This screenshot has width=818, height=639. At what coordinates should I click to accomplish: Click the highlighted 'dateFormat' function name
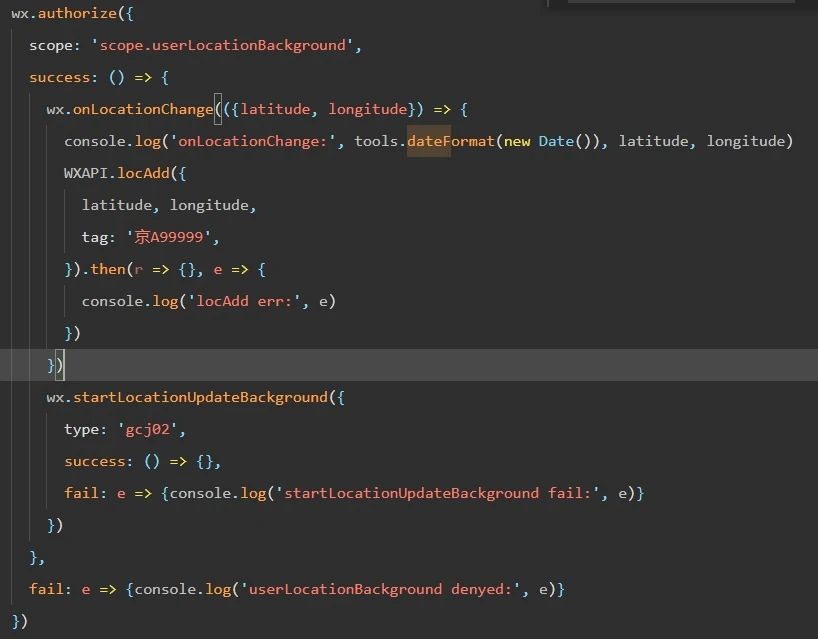point(451,141)
